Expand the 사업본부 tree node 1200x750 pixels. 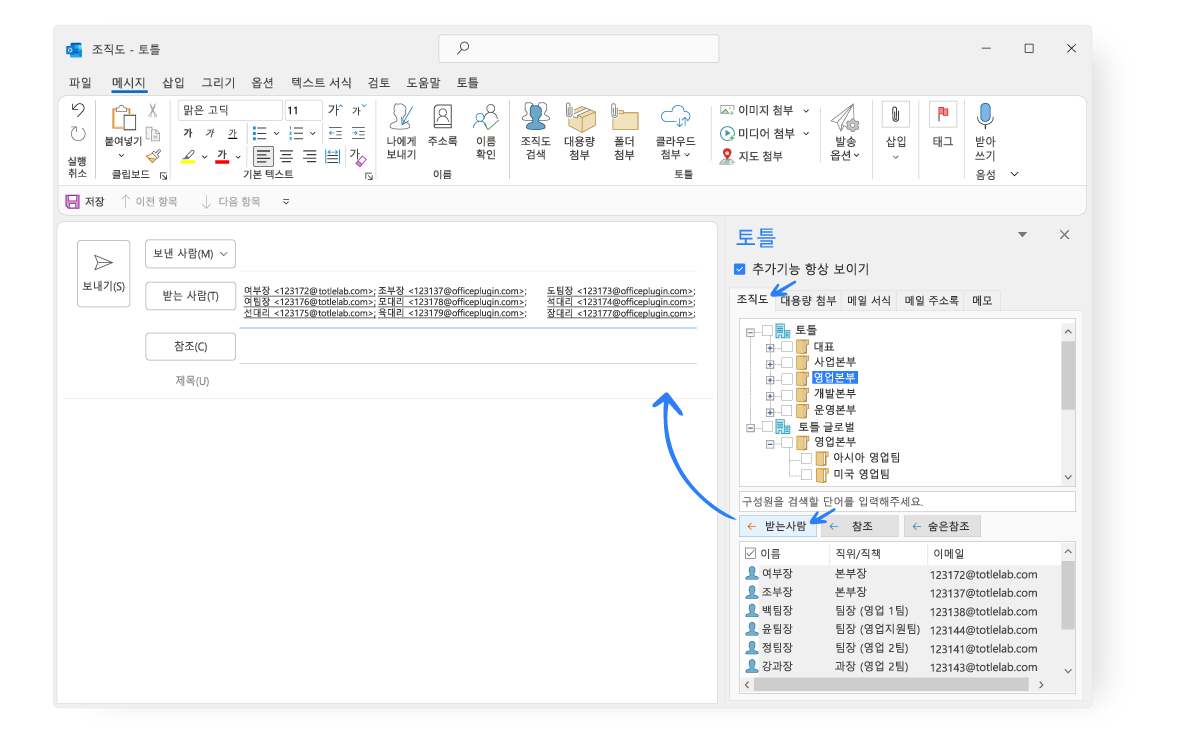click(x=770, y=362)
